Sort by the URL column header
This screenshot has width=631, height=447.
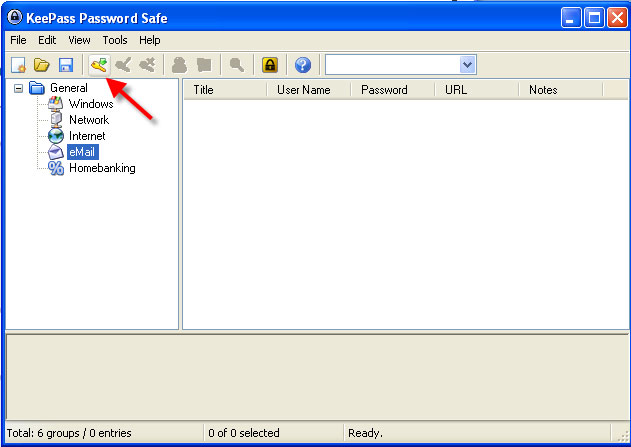click(x=477, y=90)
